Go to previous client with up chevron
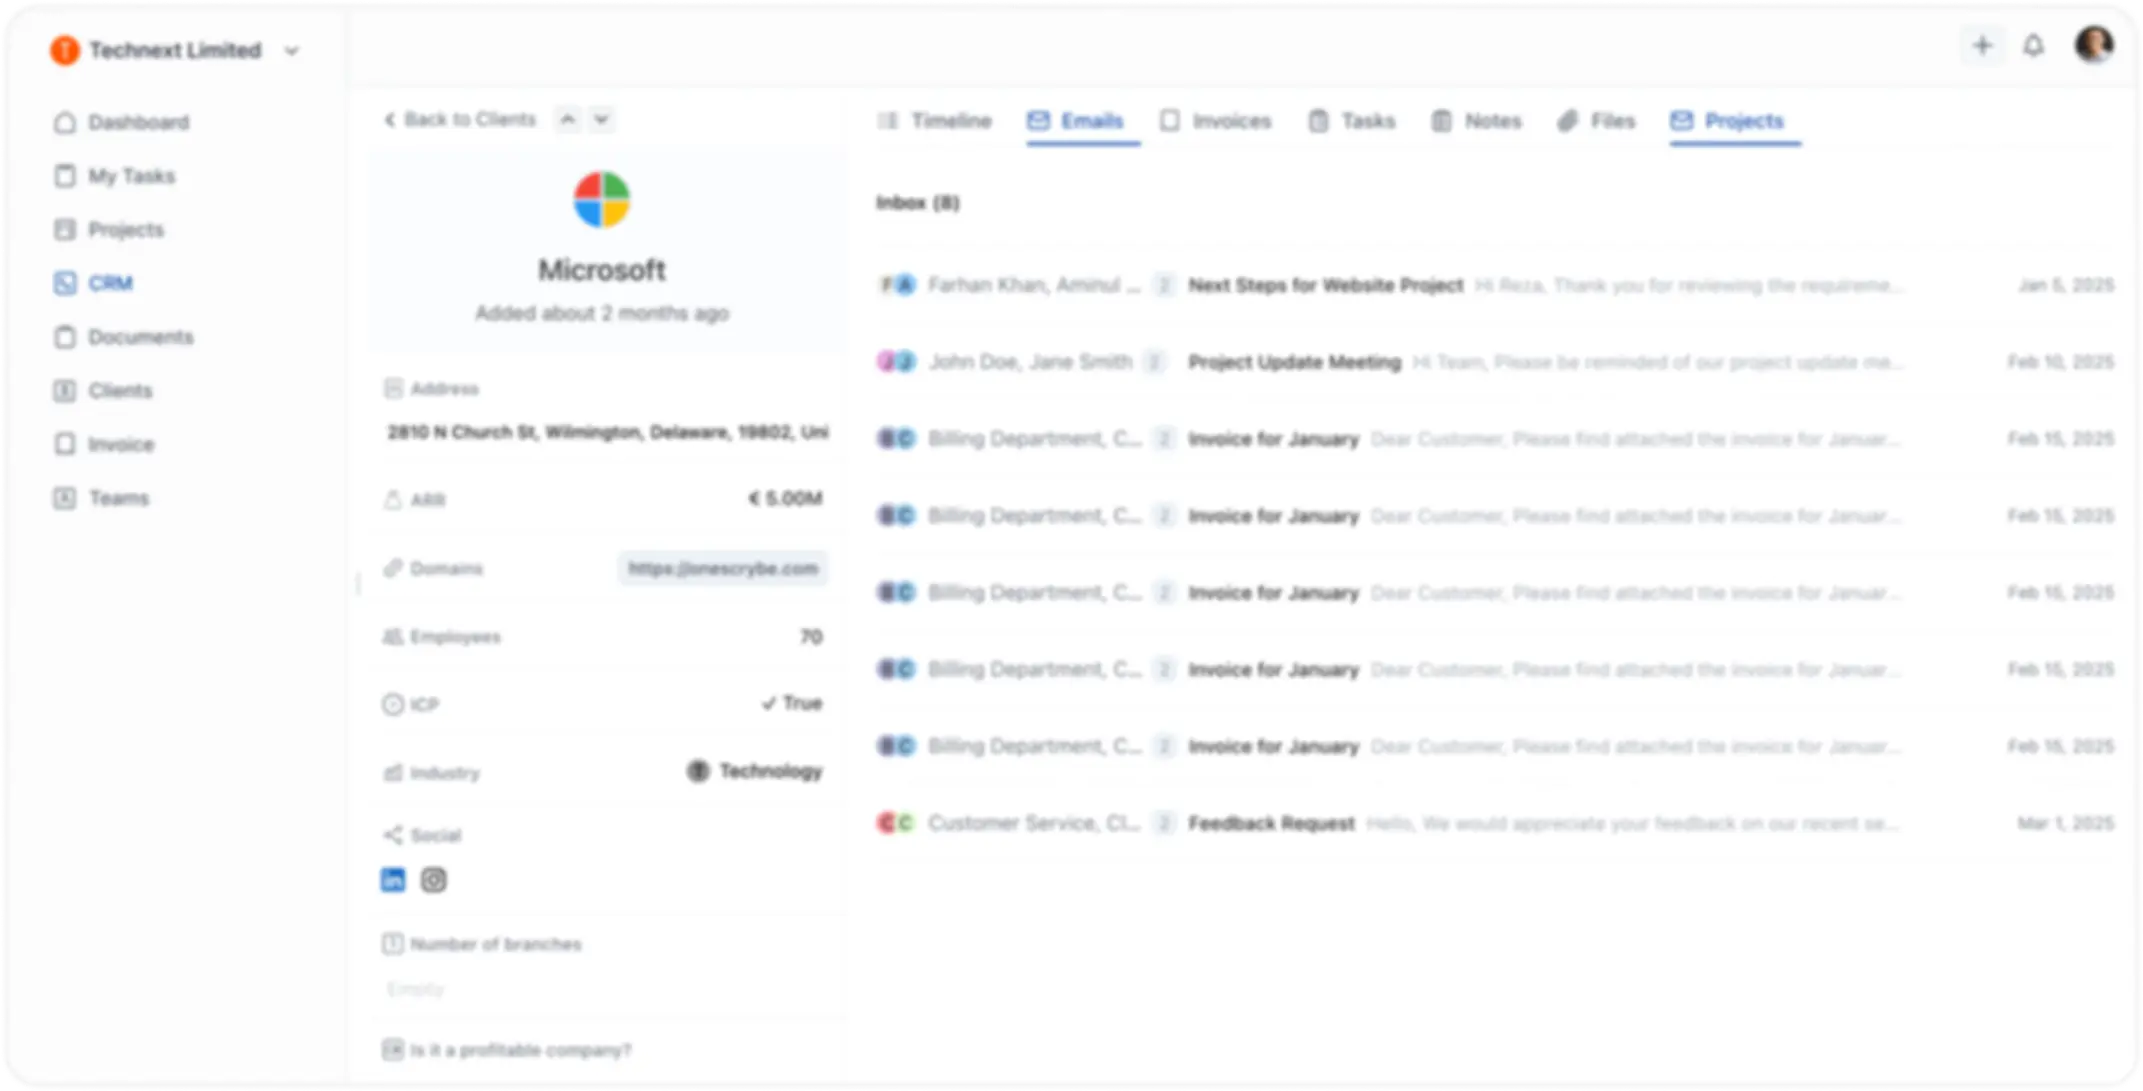Viewport: 2143px width, 1091px height. [567, 119]
